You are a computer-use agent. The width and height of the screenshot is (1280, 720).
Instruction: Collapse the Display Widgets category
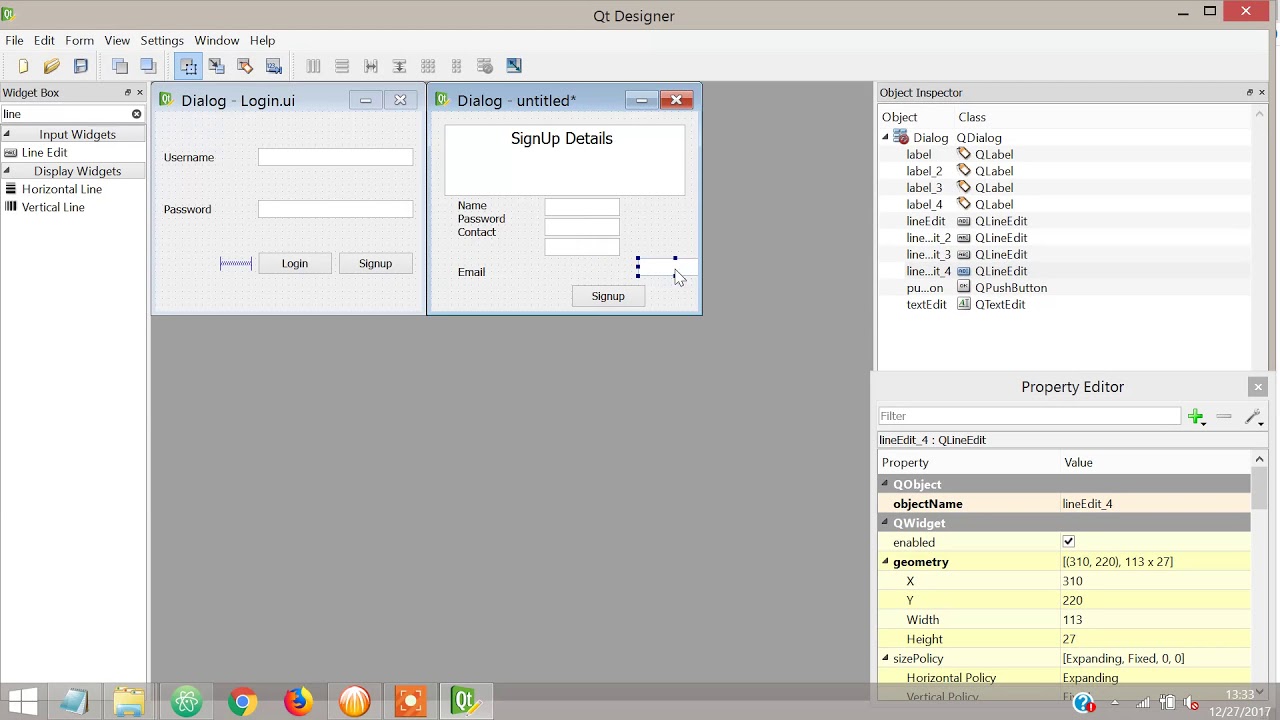7,171
